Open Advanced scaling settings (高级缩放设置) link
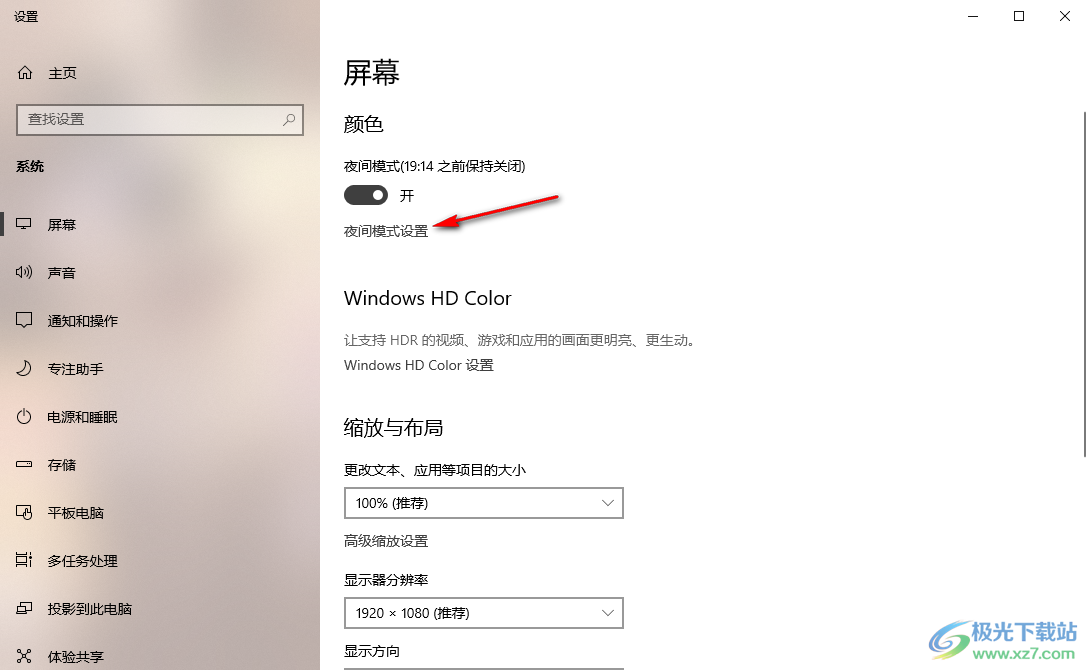 (x=386, y=541)
